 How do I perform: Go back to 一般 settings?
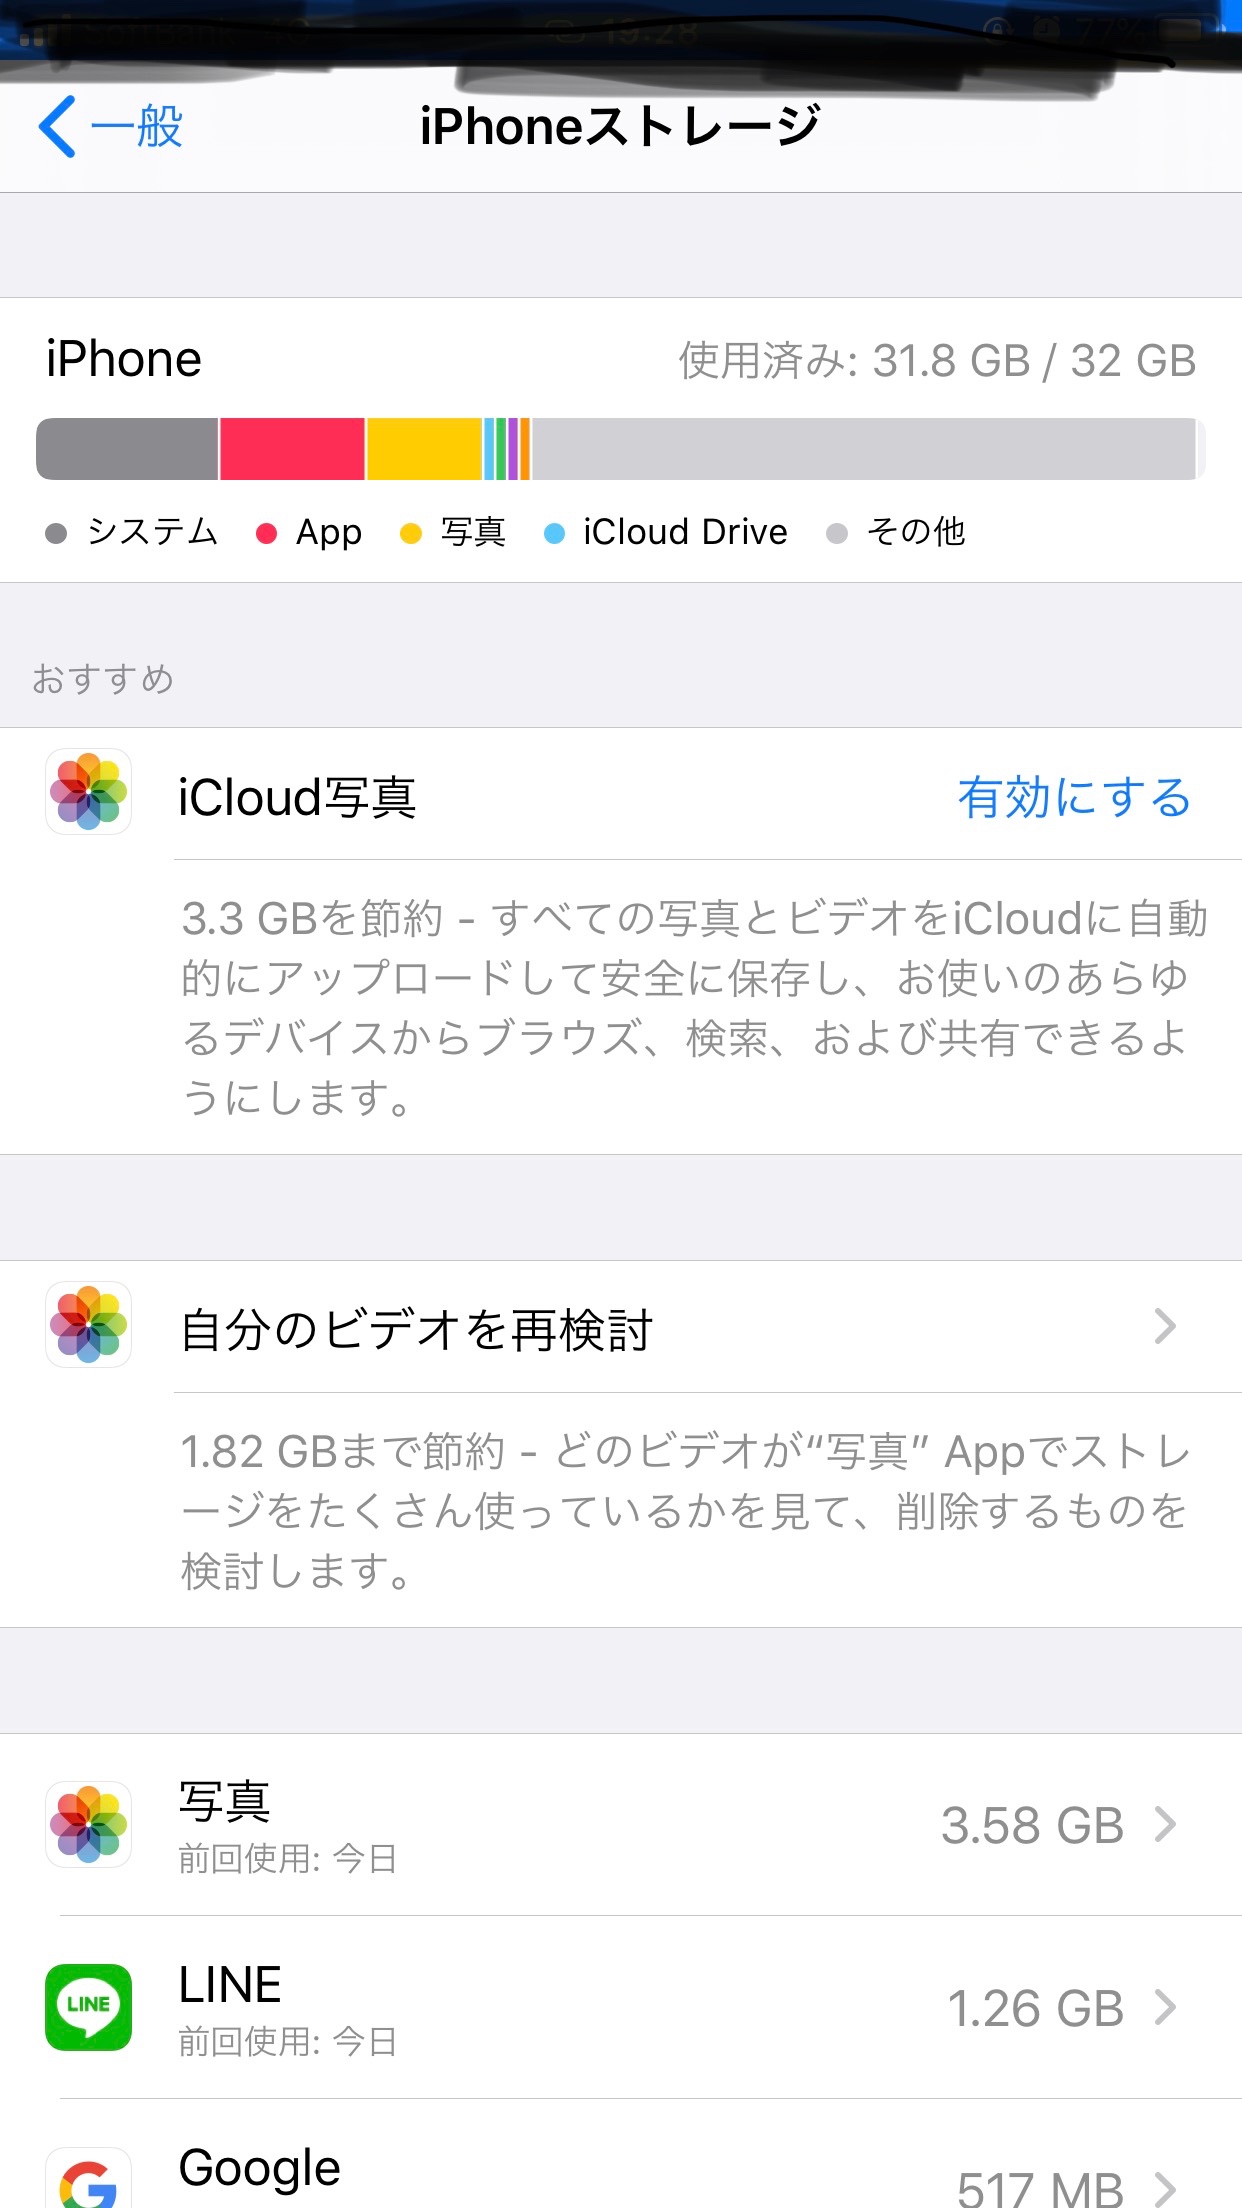(x=137, y=127)
